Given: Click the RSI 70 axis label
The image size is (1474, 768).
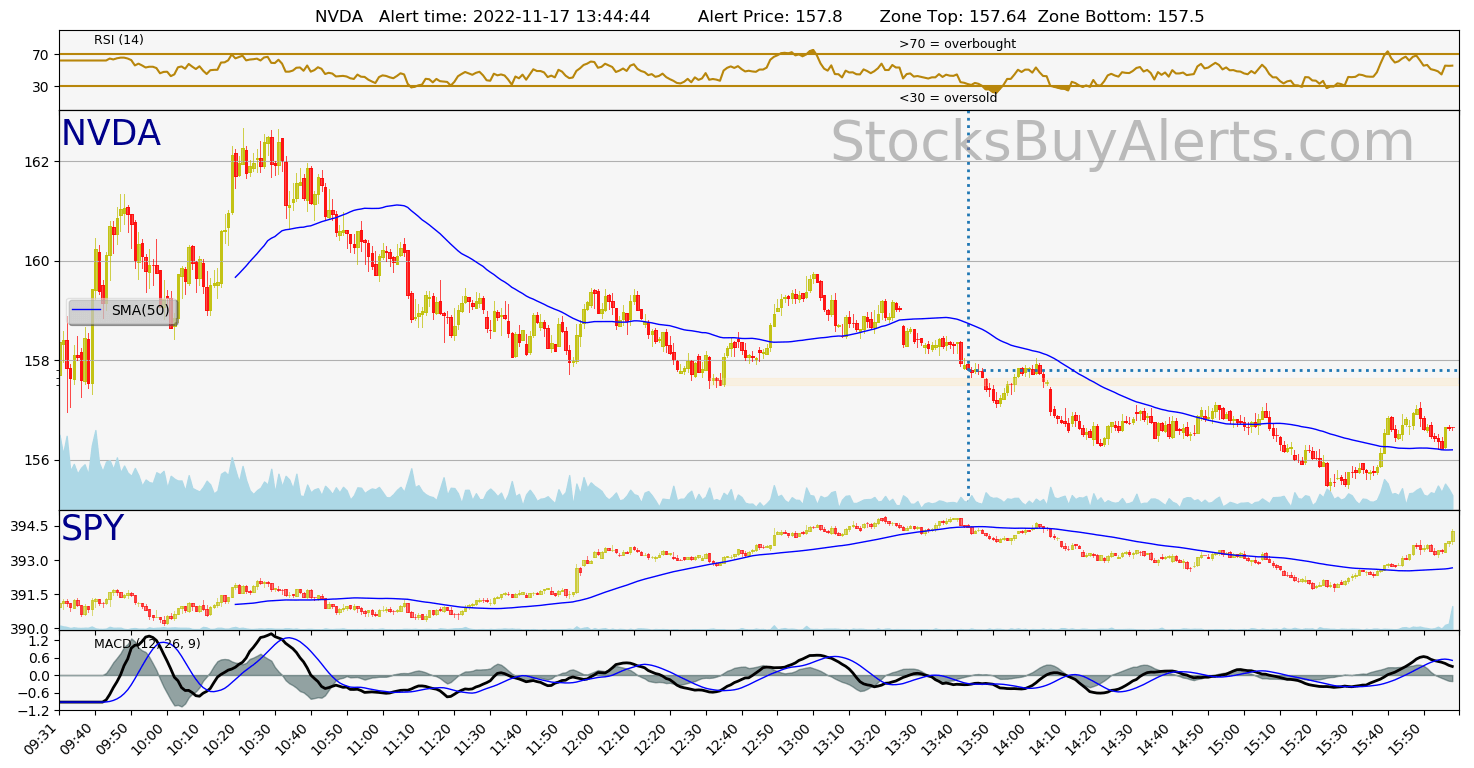Looking at the screenshot, I should [x=41, y=54].
